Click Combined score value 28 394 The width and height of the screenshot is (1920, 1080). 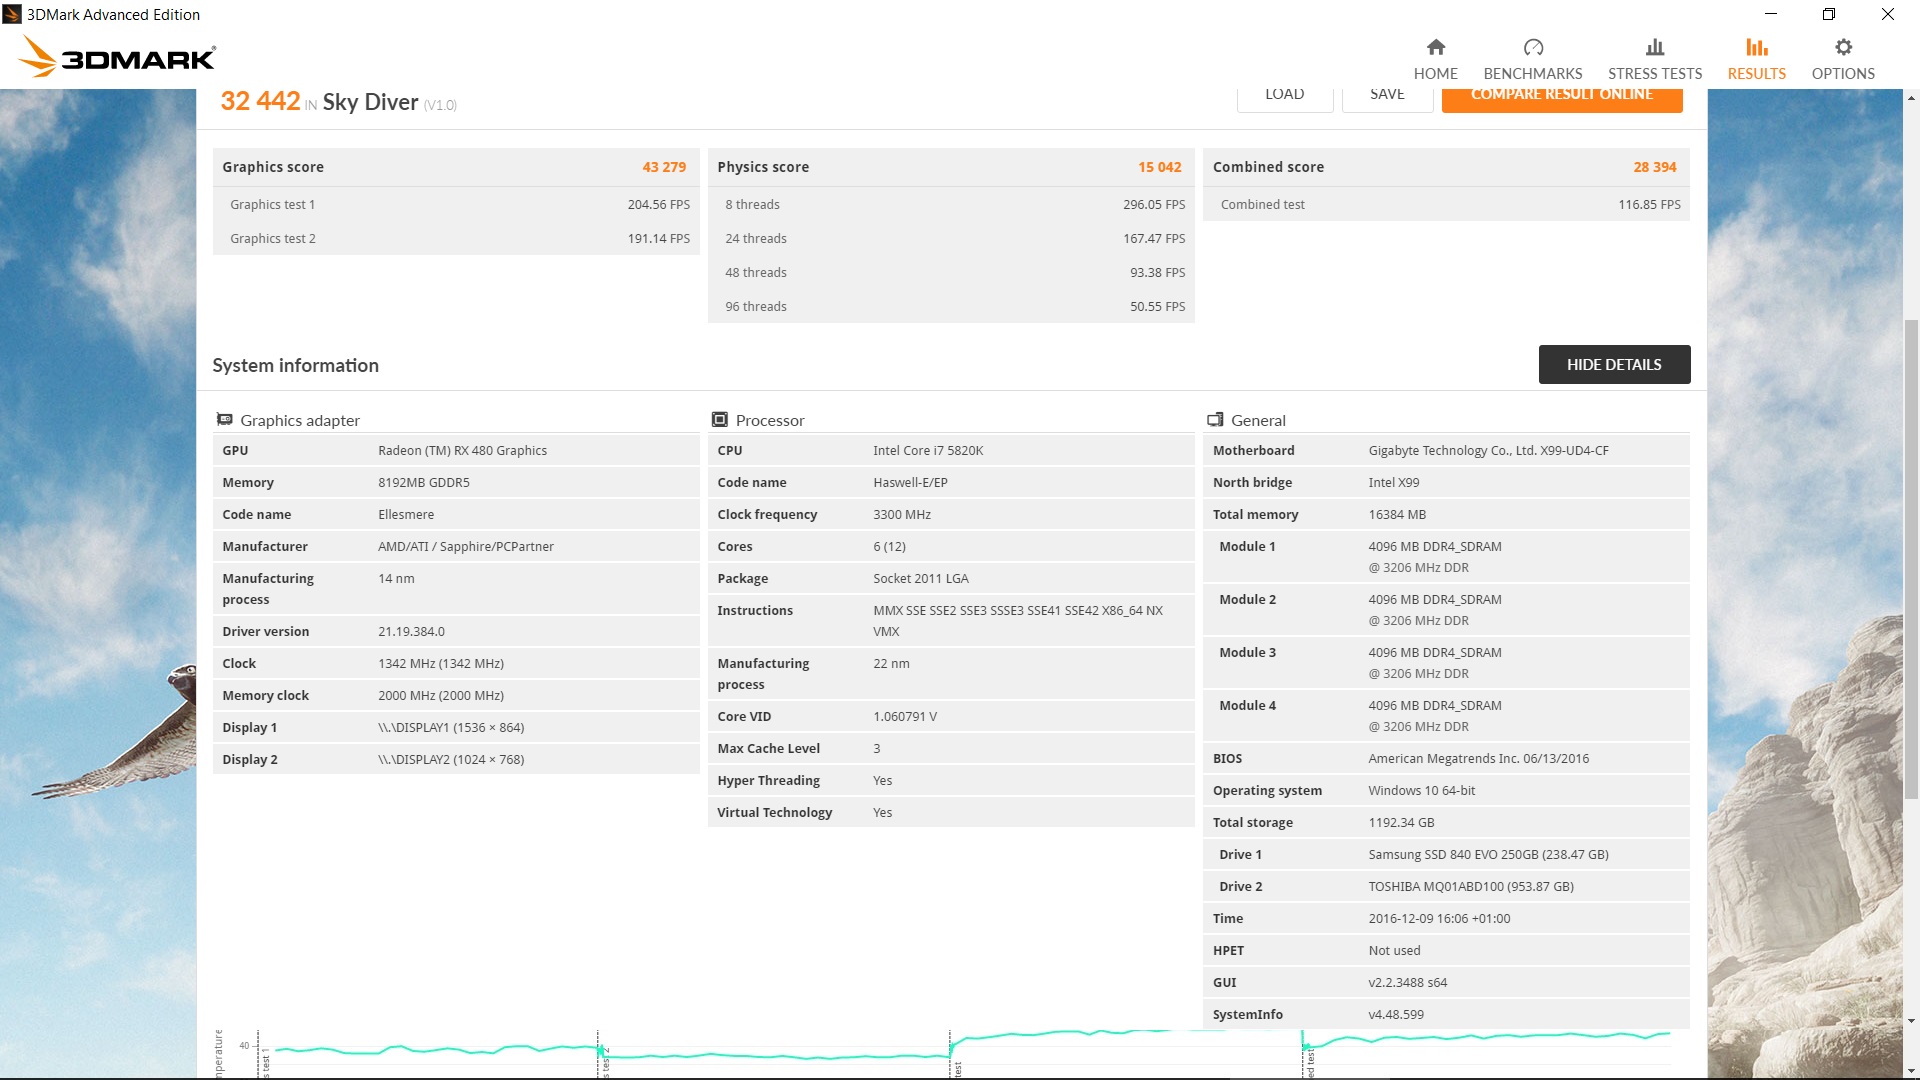(x=1655, y=167)
